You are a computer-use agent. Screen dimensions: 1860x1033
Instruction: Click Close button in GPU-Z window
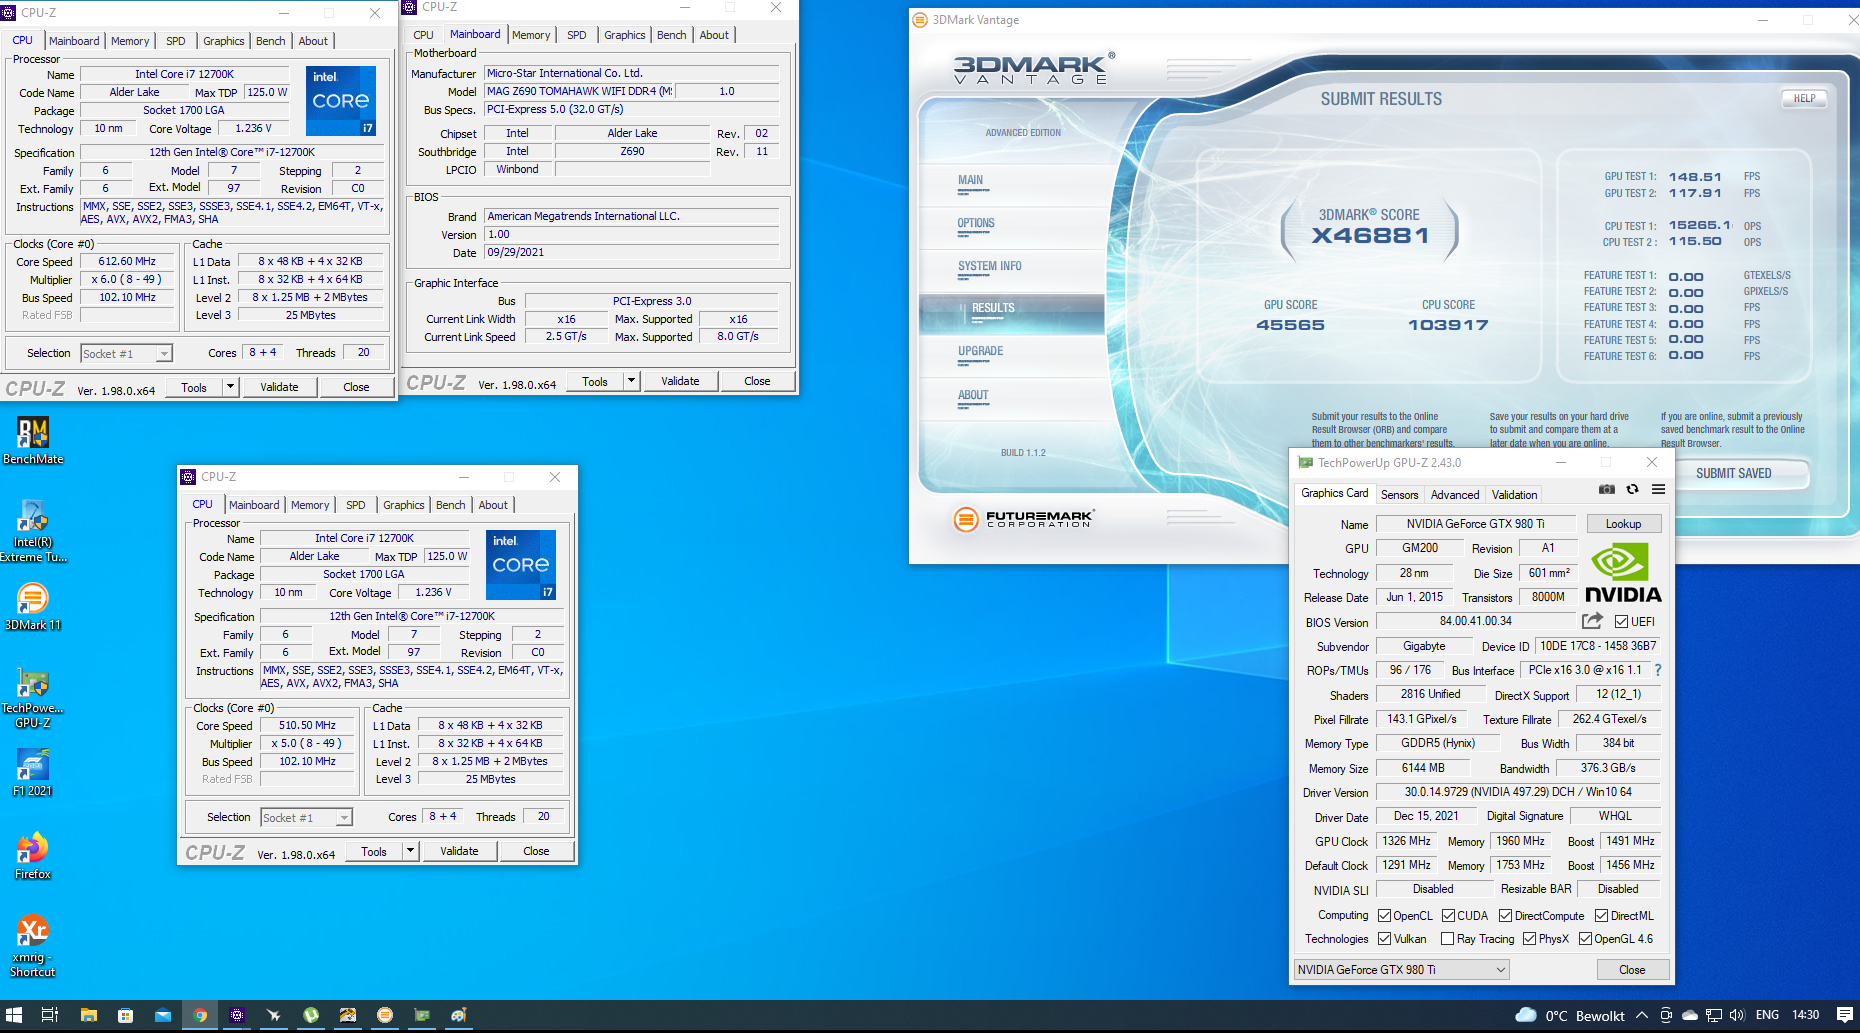(1632, 969)
